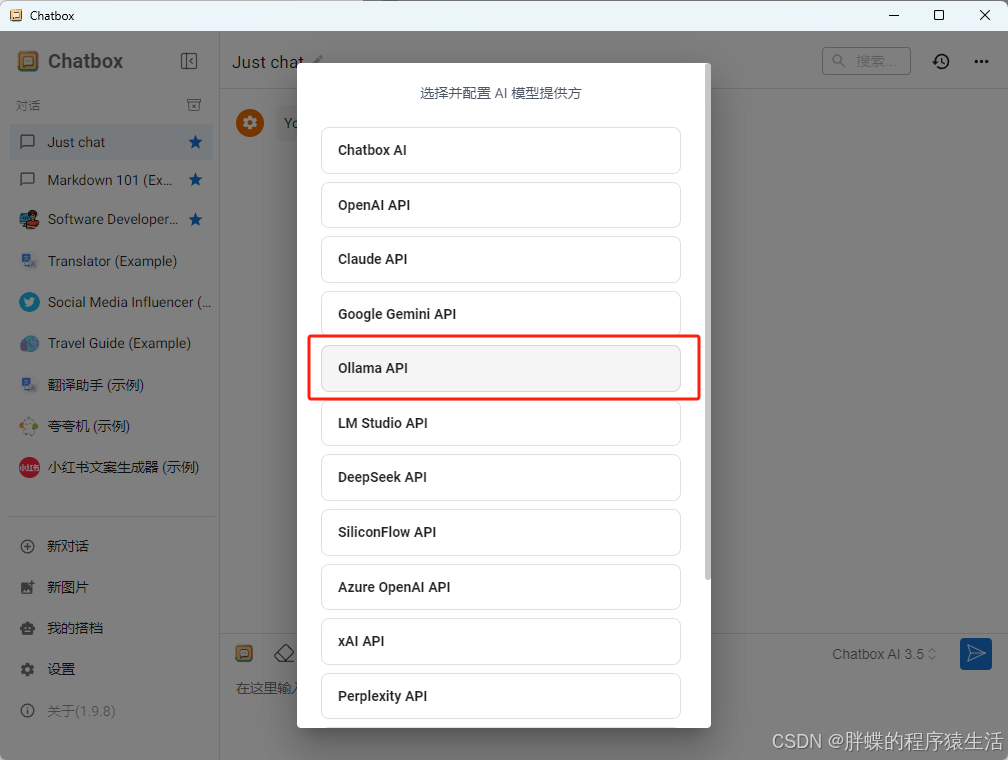Open Social Media Influencer conversation
Image resolution: width=1008 pixels, height=760 pixels.
[111, 302]
